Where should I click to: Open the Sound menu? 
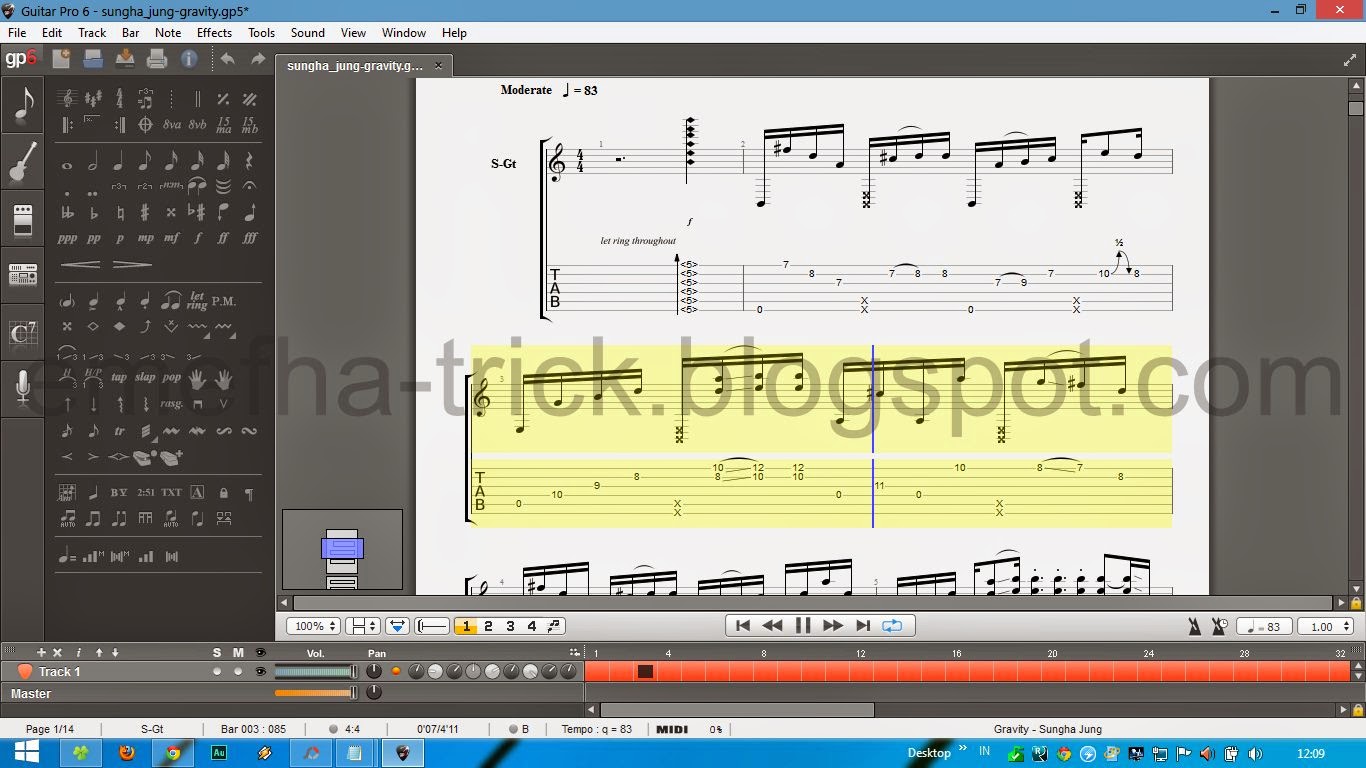pos(307,32)
